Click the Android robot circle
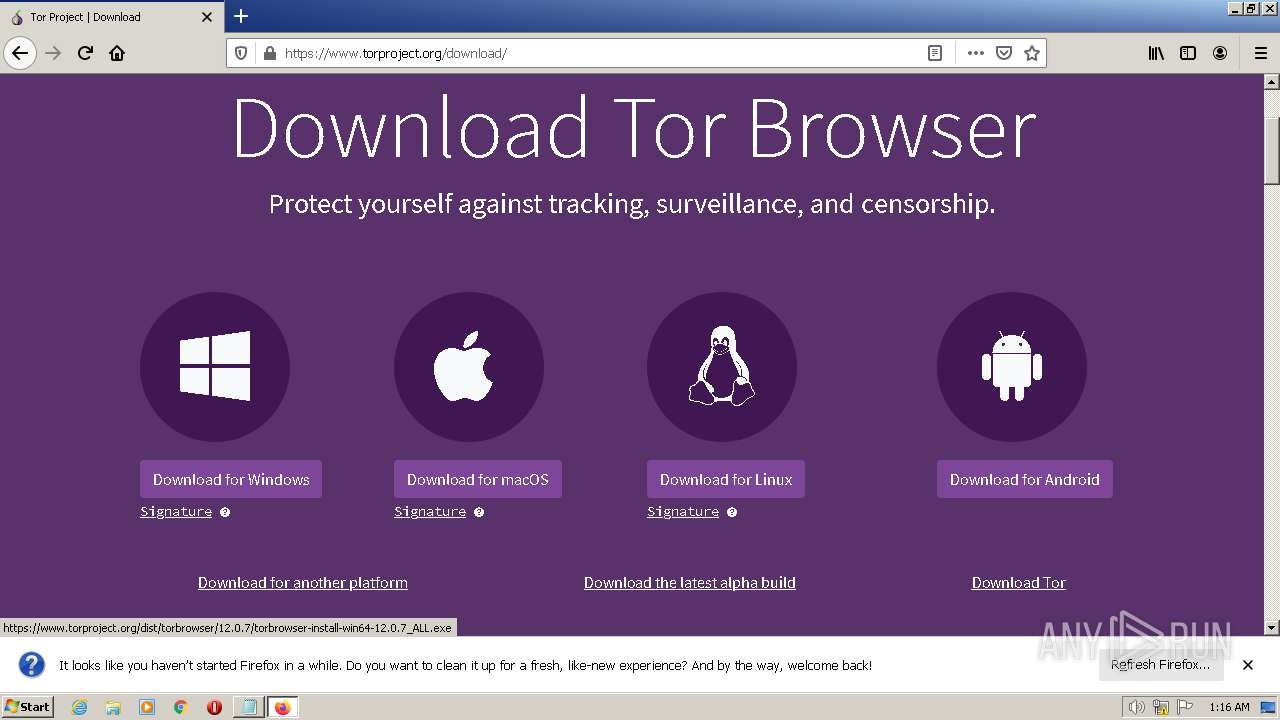Screen dimensions: 1280x720 [1012, 367]
